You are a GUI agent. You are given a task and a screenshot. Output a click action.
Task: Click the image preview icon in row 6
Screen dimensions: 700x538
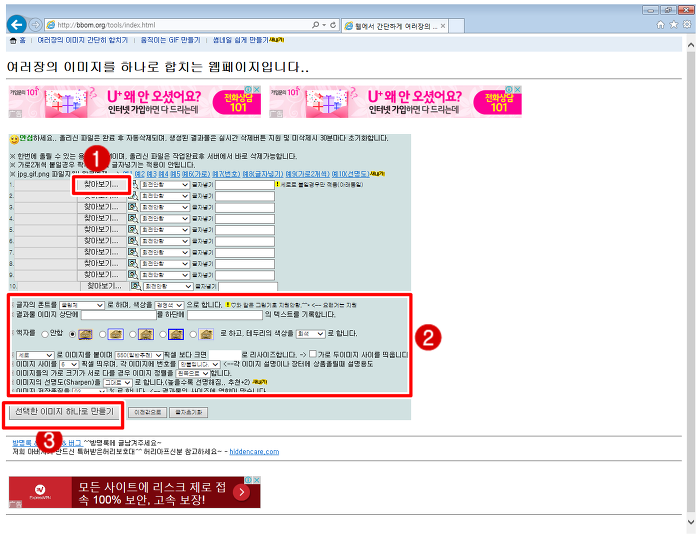coord(133,241)
